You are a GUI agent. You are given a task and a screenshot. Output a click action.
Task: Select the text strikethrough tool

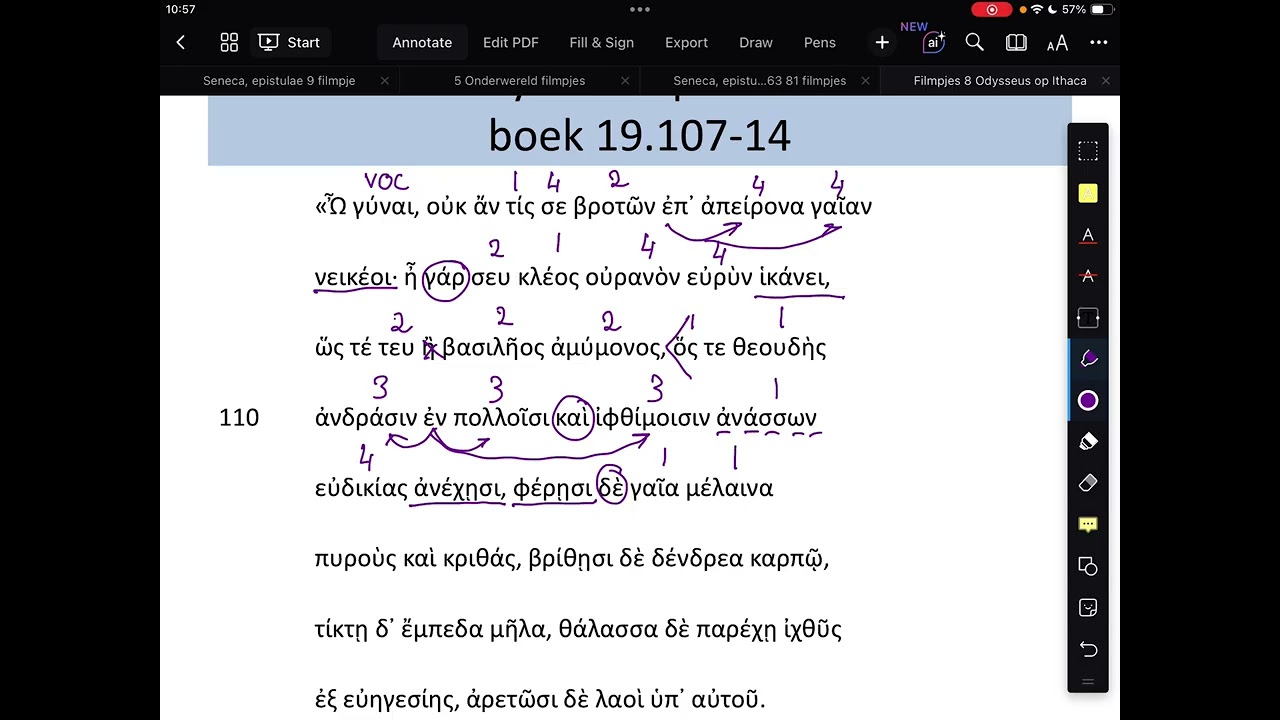1088,276
